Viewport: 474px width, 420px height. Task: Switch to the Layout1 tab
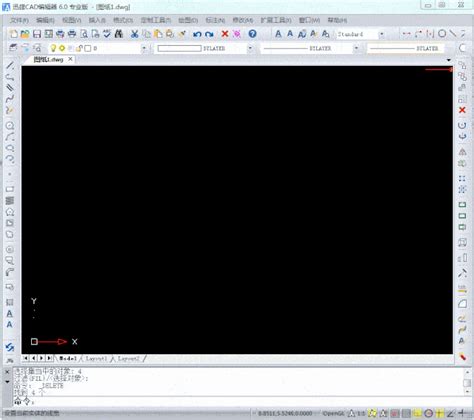[96, 359]
